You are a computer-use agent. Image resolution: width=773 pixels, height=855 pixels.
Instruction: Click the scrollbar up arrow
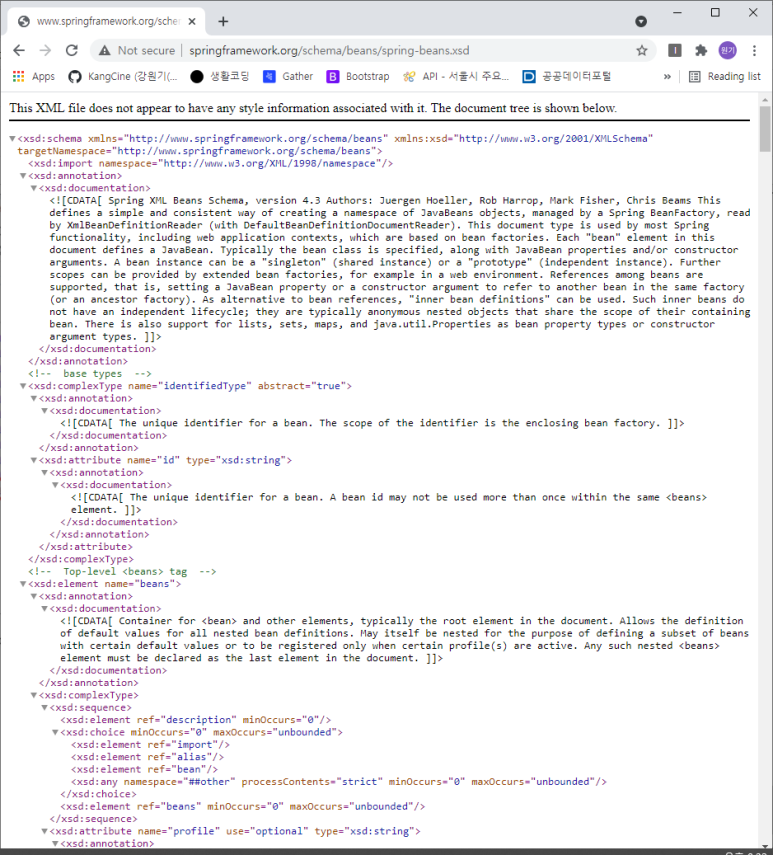(765, 100)
